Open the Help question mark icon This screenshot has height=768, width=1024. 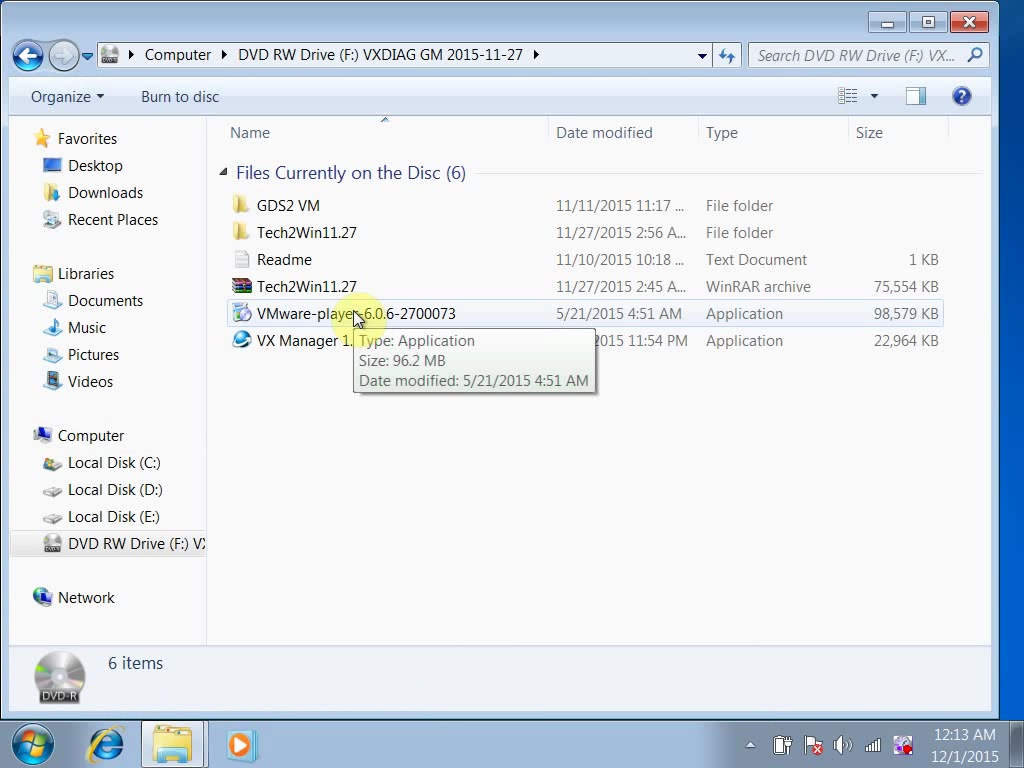(x=961, y=96)
